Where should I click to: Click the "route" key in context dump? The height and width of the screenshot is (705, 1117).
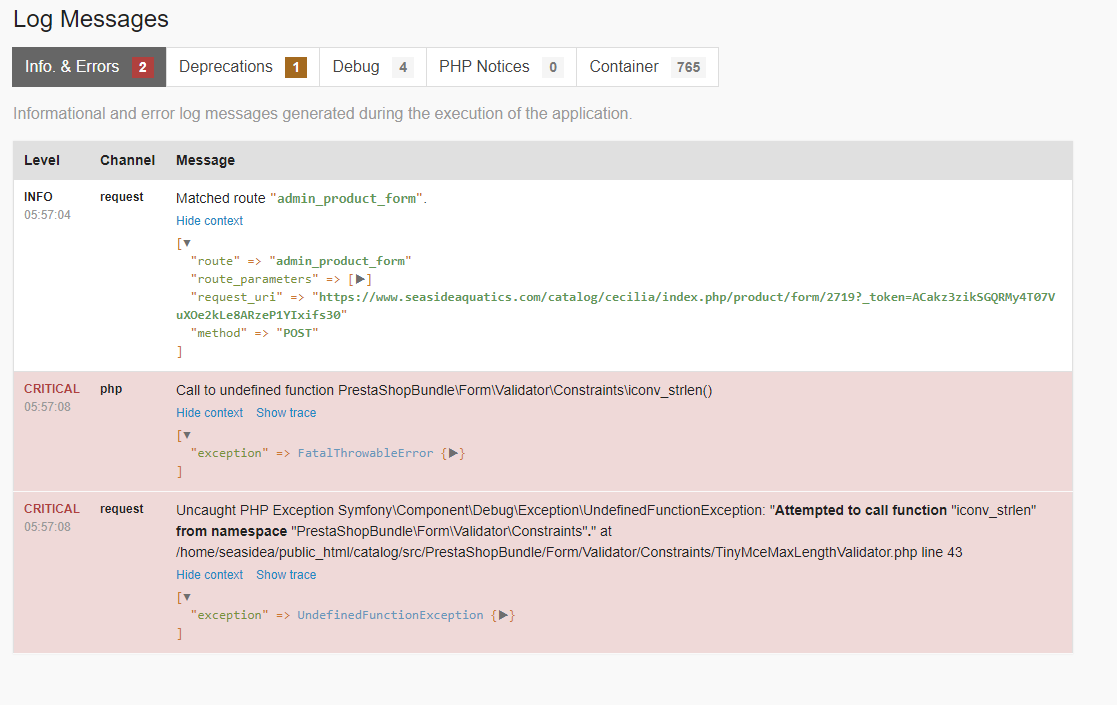pos(215,261)
